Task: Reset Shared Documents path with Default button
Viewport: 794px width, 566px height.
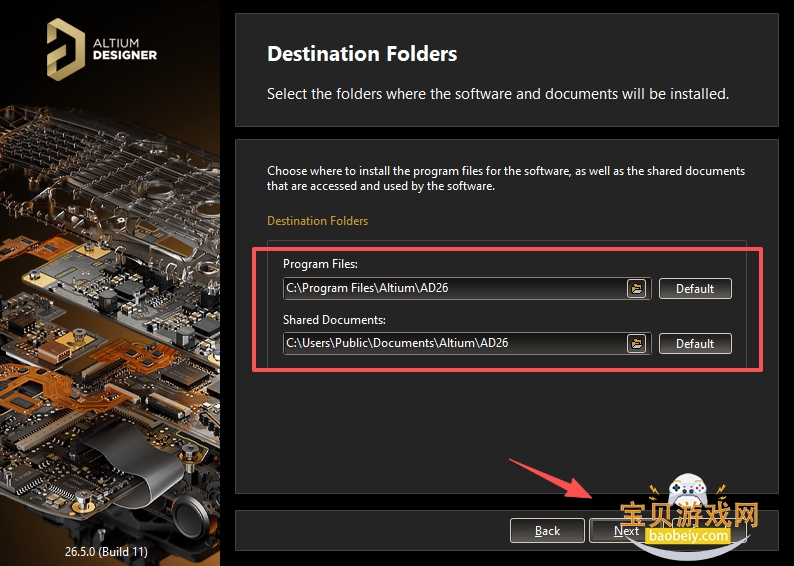Action: pyautogui.click(x=695, y=344)
